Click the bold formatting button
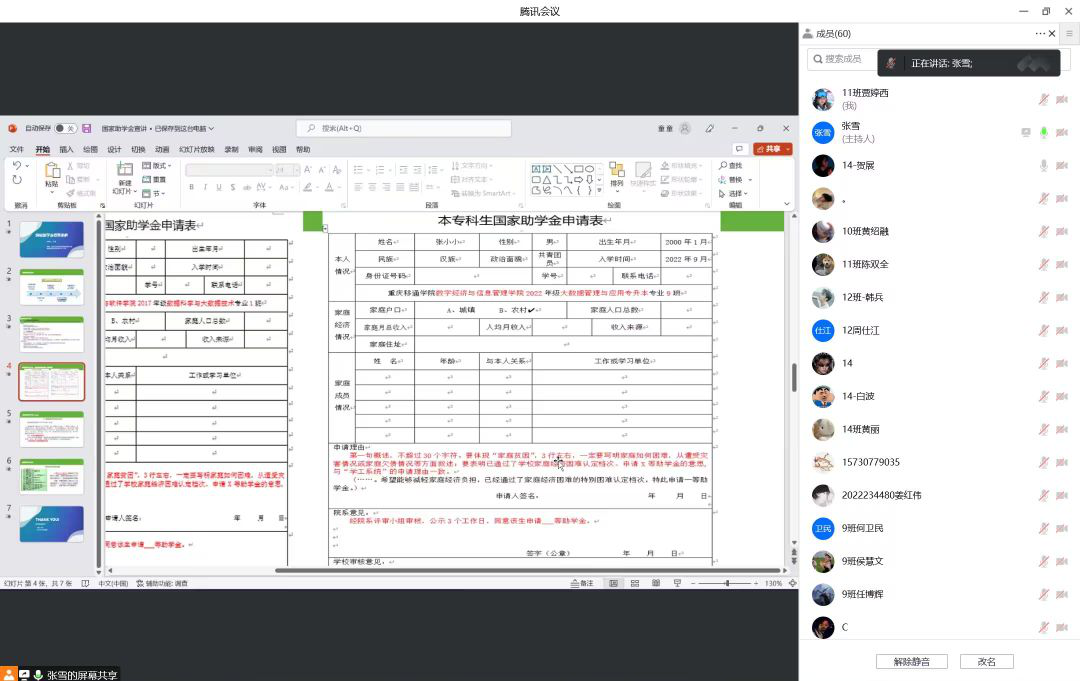The width and height of the screenshot is (1080, 681). click(191, 187)
